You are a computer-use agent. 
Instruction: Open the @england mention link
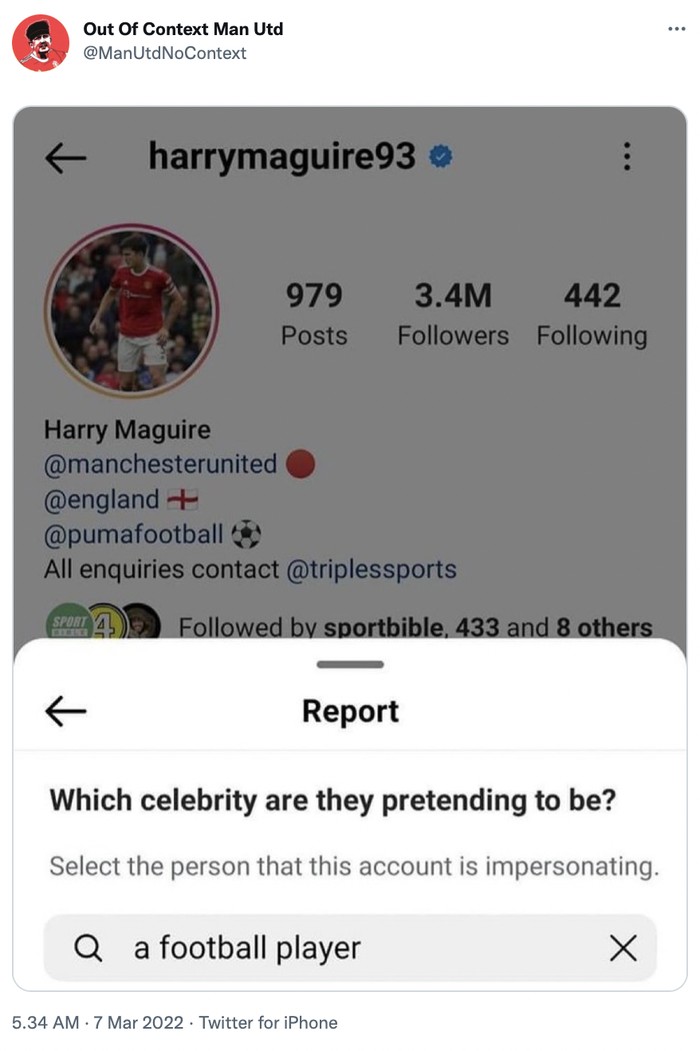(102, 499)
